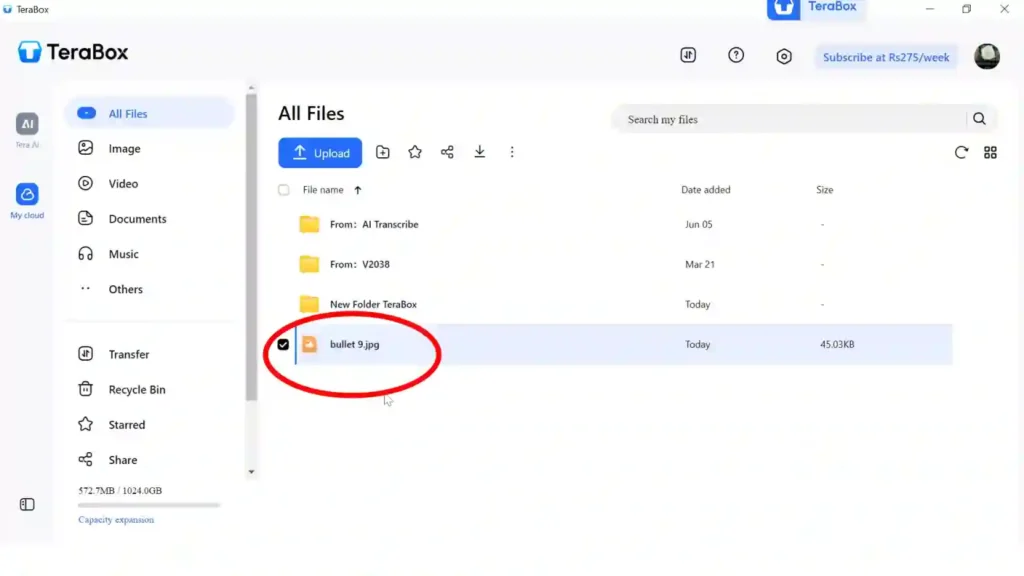1024x576 pixels.
Task: Click the Date added column header
Action: (x=705, y=190)
